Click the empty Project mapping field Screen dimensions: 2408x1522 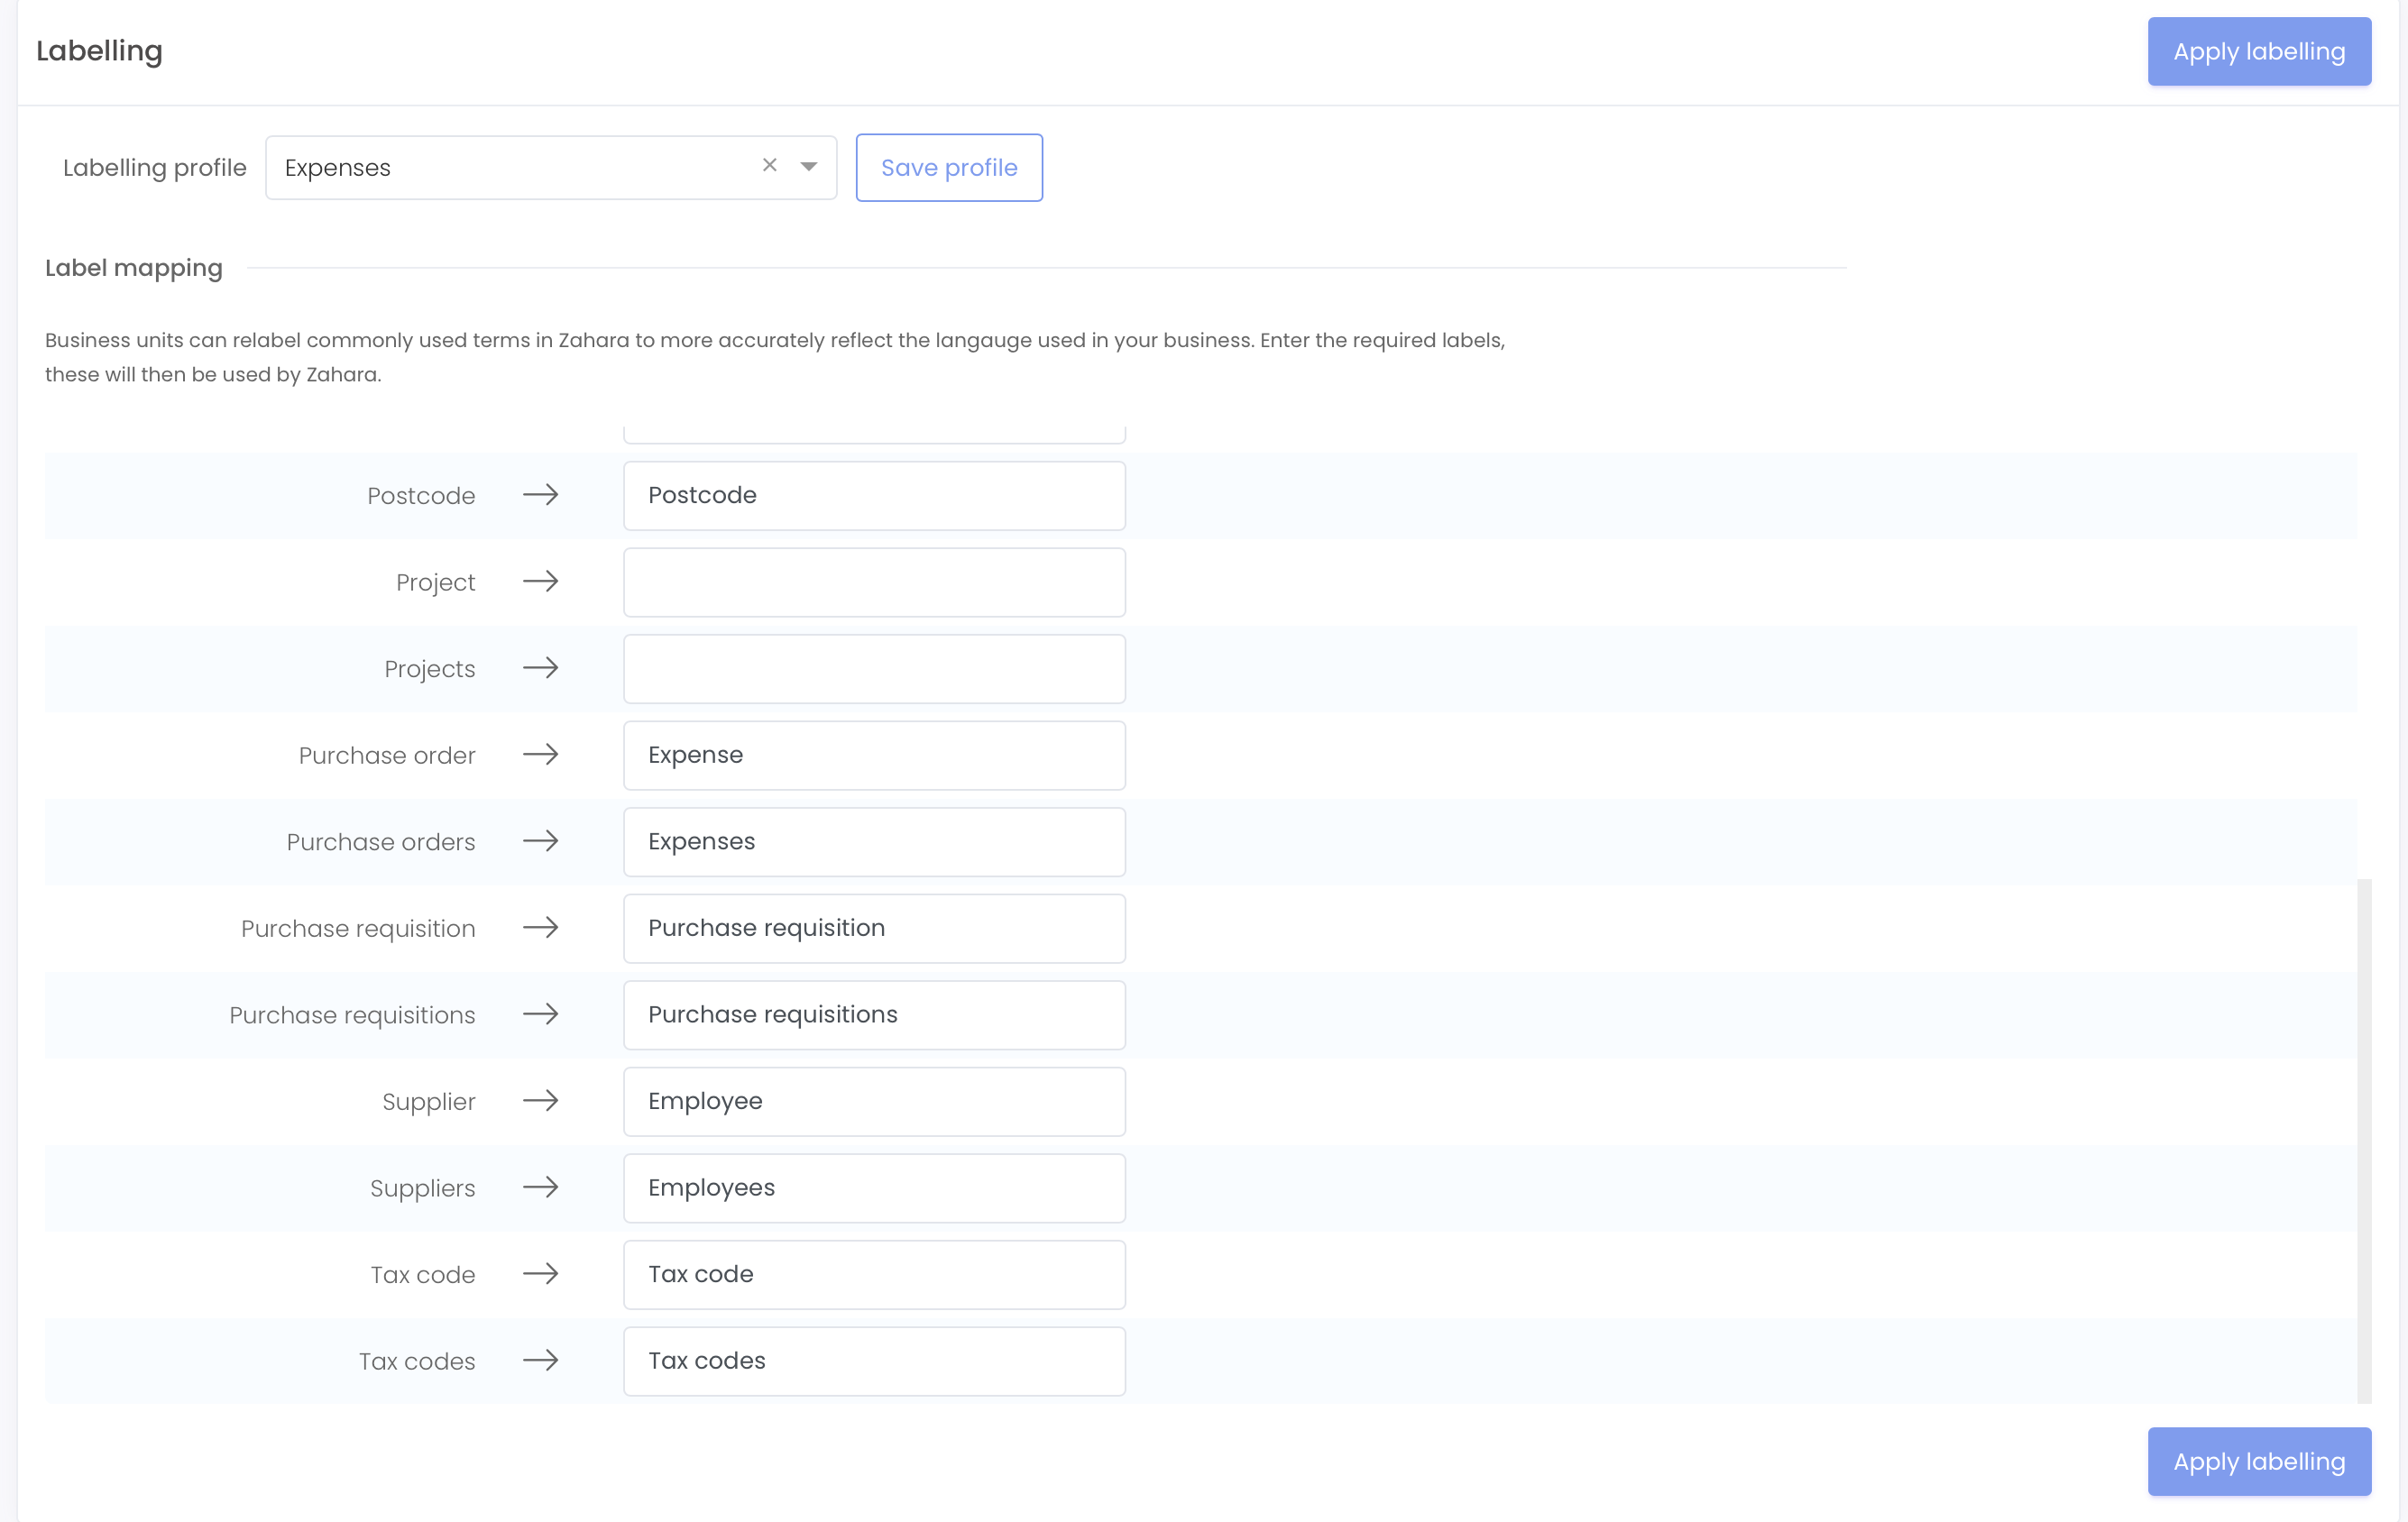(874, 581)
